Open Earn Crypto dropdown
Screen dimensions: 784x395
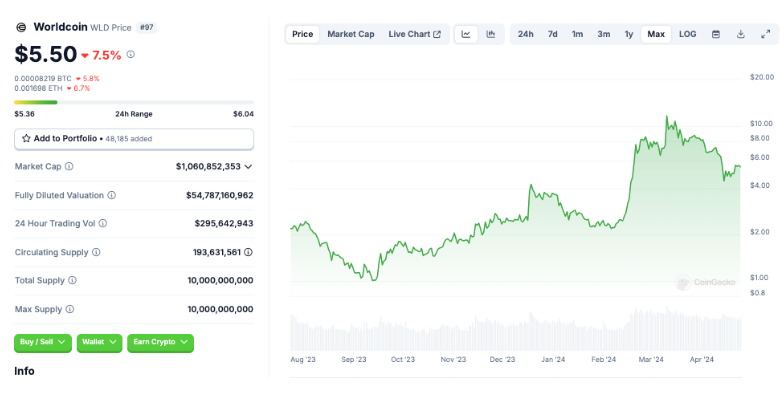pos(160,342)
